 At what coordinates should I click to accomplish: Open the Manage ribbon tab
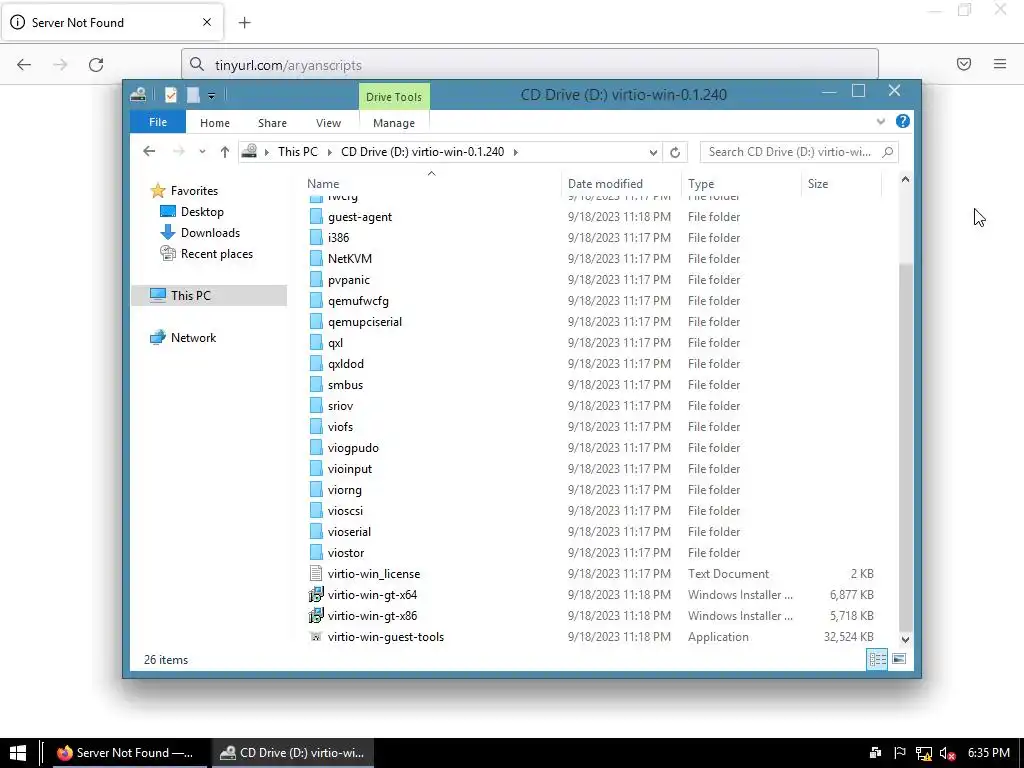click(x=394, y=123)
